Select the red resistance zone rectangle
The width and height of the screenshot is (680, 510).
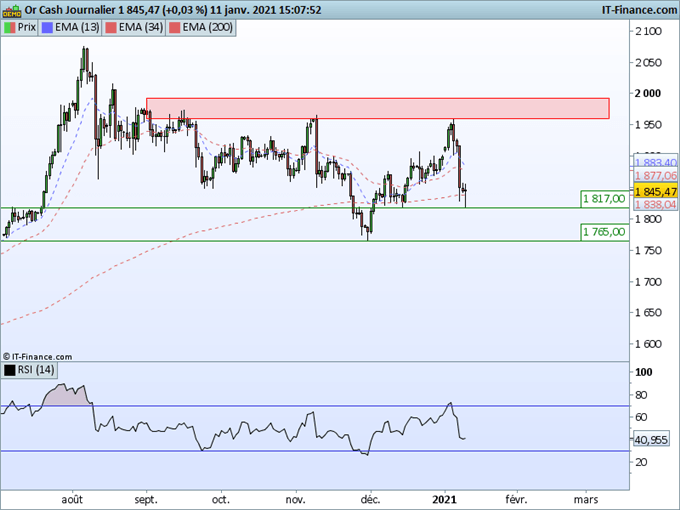[378, 108]
